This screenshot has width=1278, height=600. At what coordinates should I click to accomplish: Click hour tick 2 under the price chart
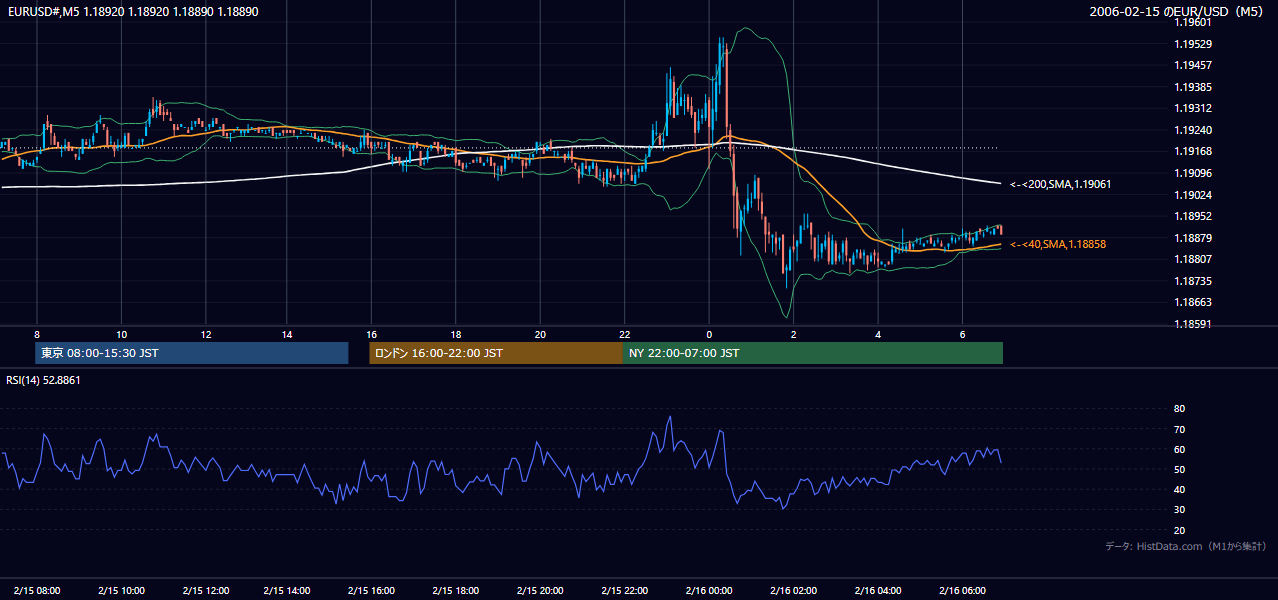(793, 334)
